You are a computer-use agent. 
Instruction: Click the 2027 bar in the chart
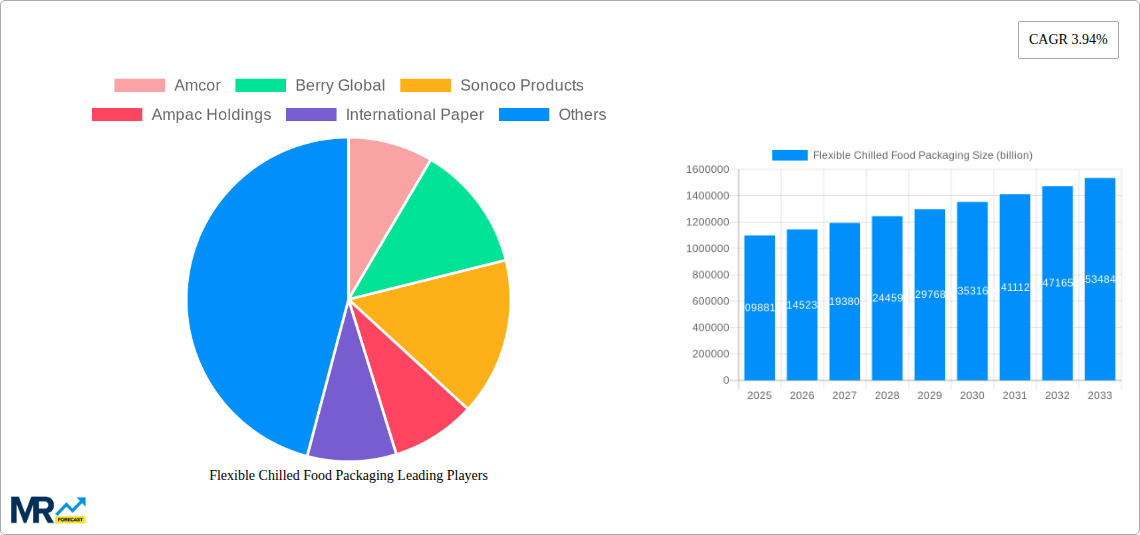(845, 302)
